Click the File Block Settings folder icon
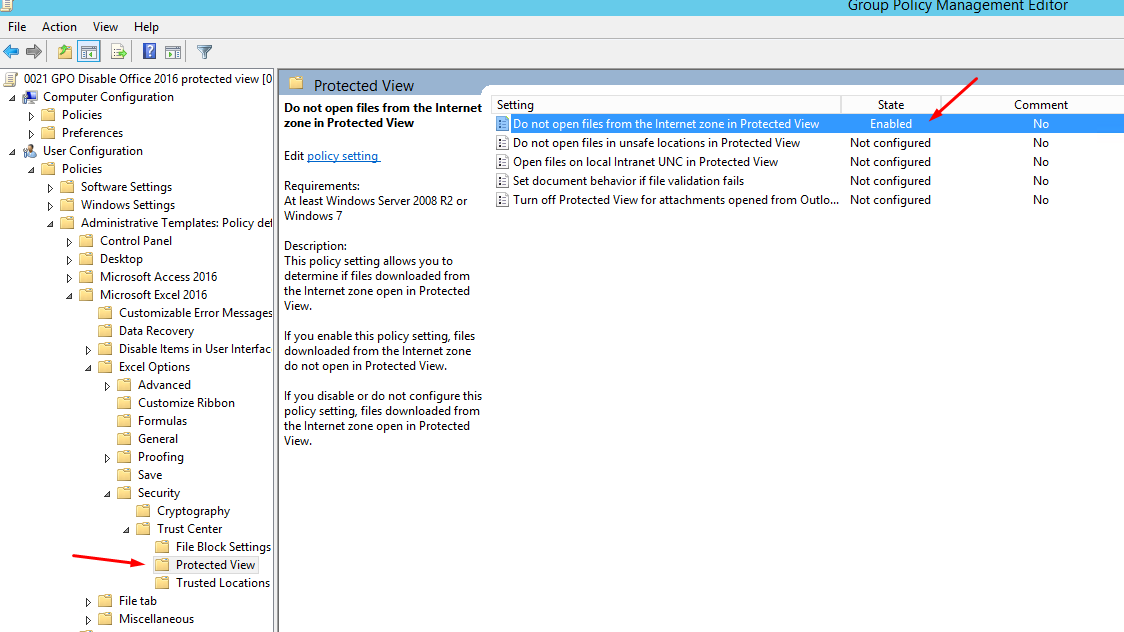 163,547
